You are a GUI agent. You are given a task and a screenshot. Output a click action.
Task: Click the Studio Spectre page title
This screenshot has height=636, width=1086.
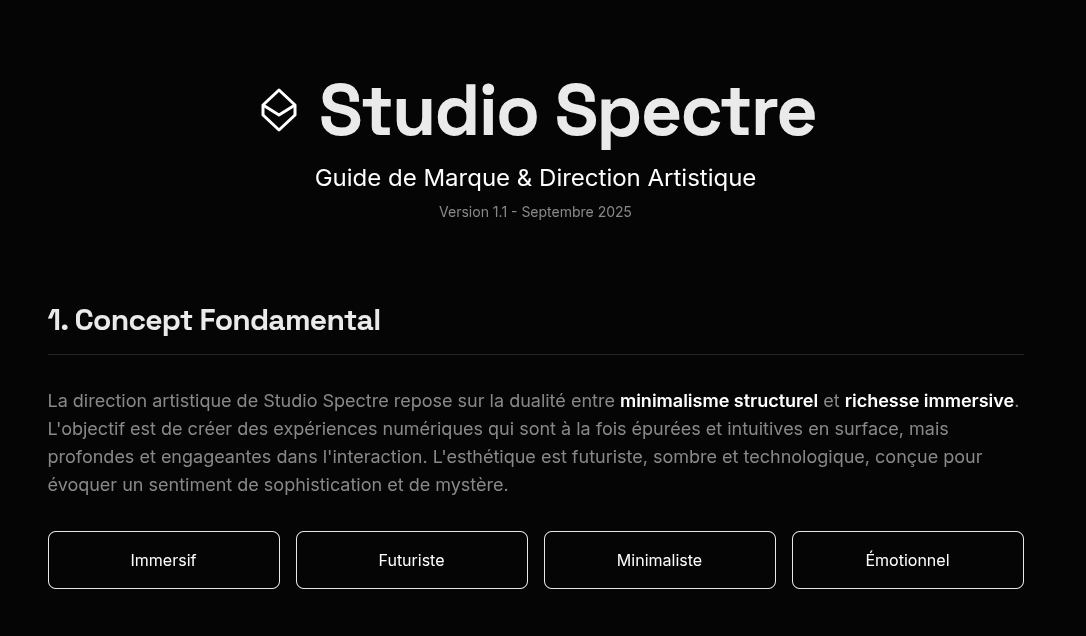click(567, 110)
